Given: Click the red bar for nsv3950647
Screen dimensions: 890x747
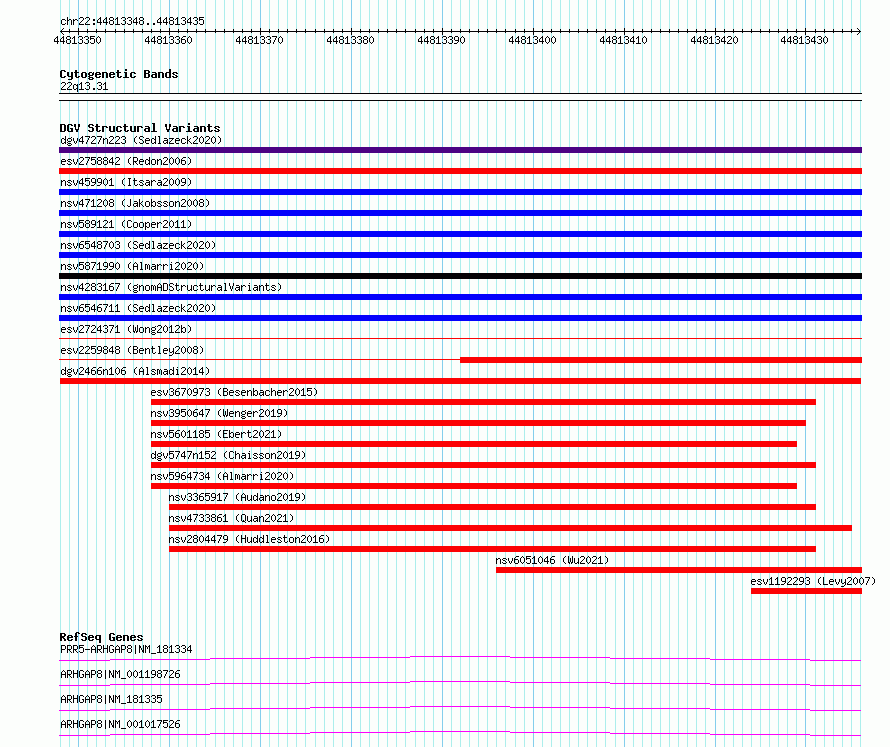Looking at the screenshot, I should [x=478, y=423].
